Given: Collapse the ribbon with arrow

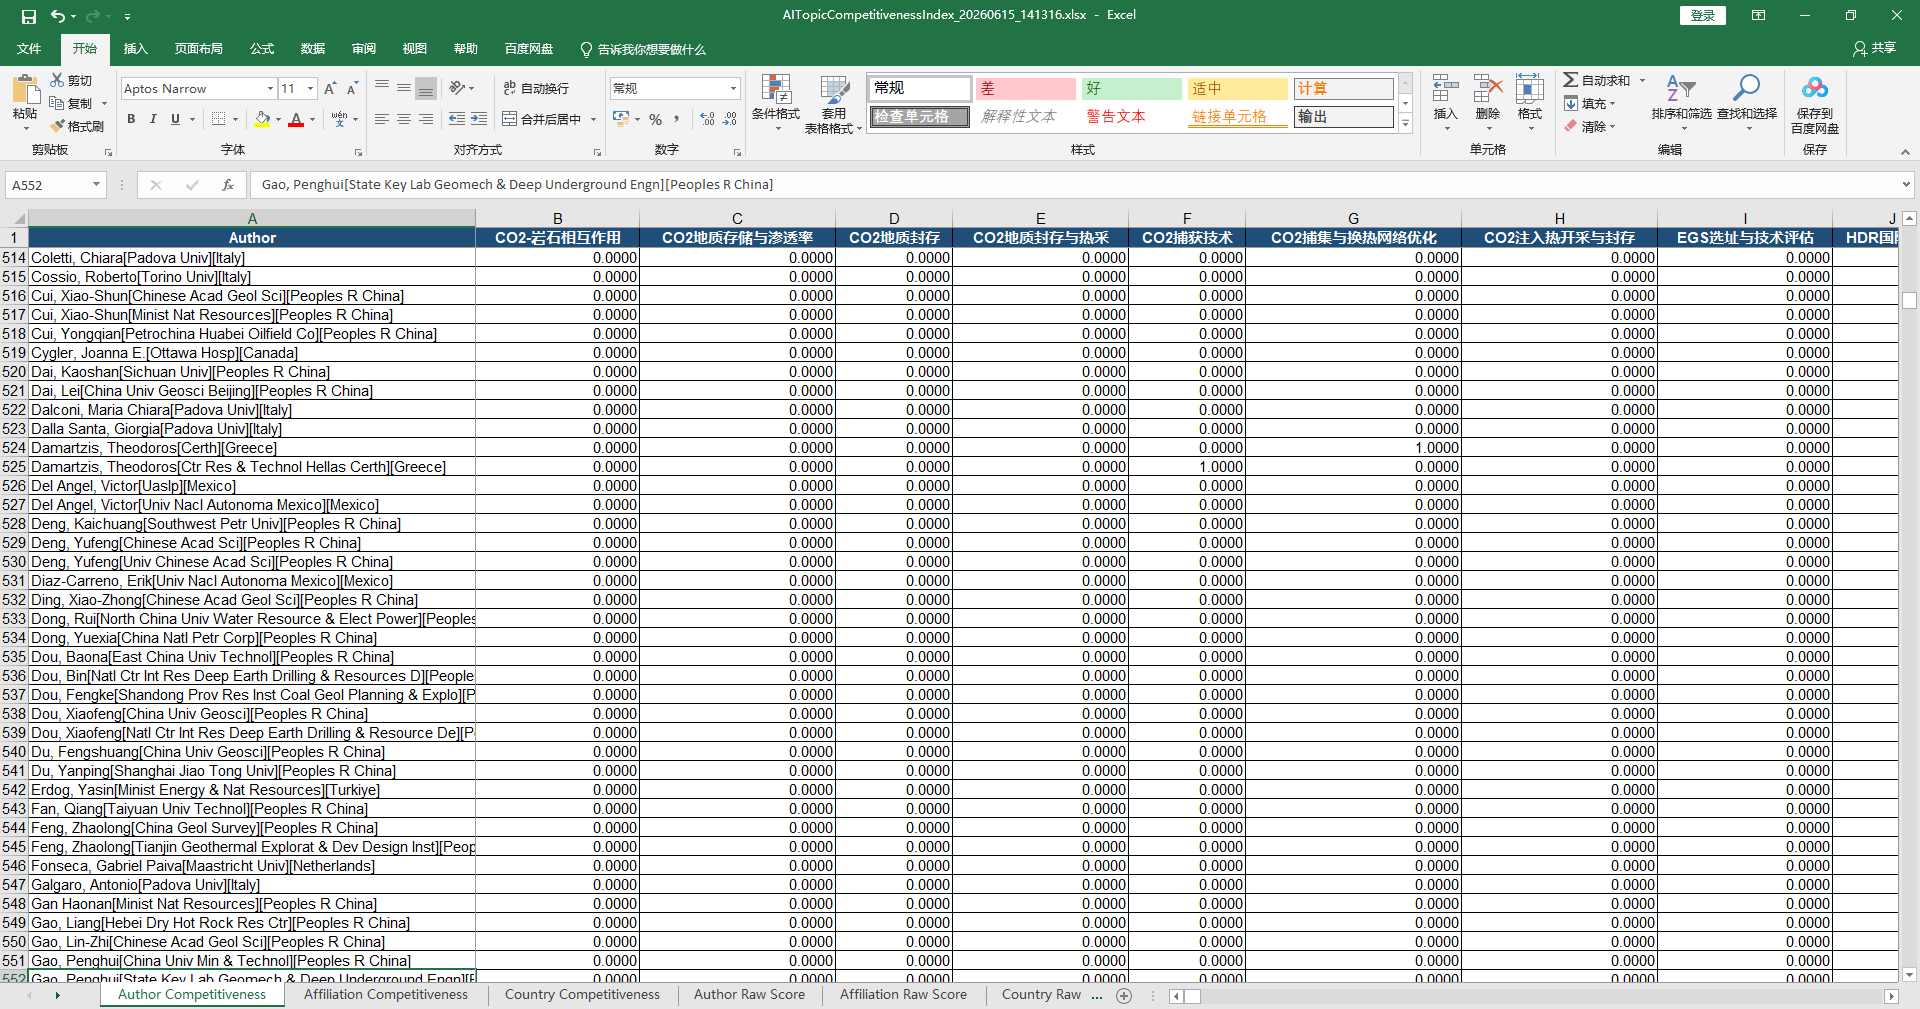Looking at the screenshot, I should point(1905,152).
